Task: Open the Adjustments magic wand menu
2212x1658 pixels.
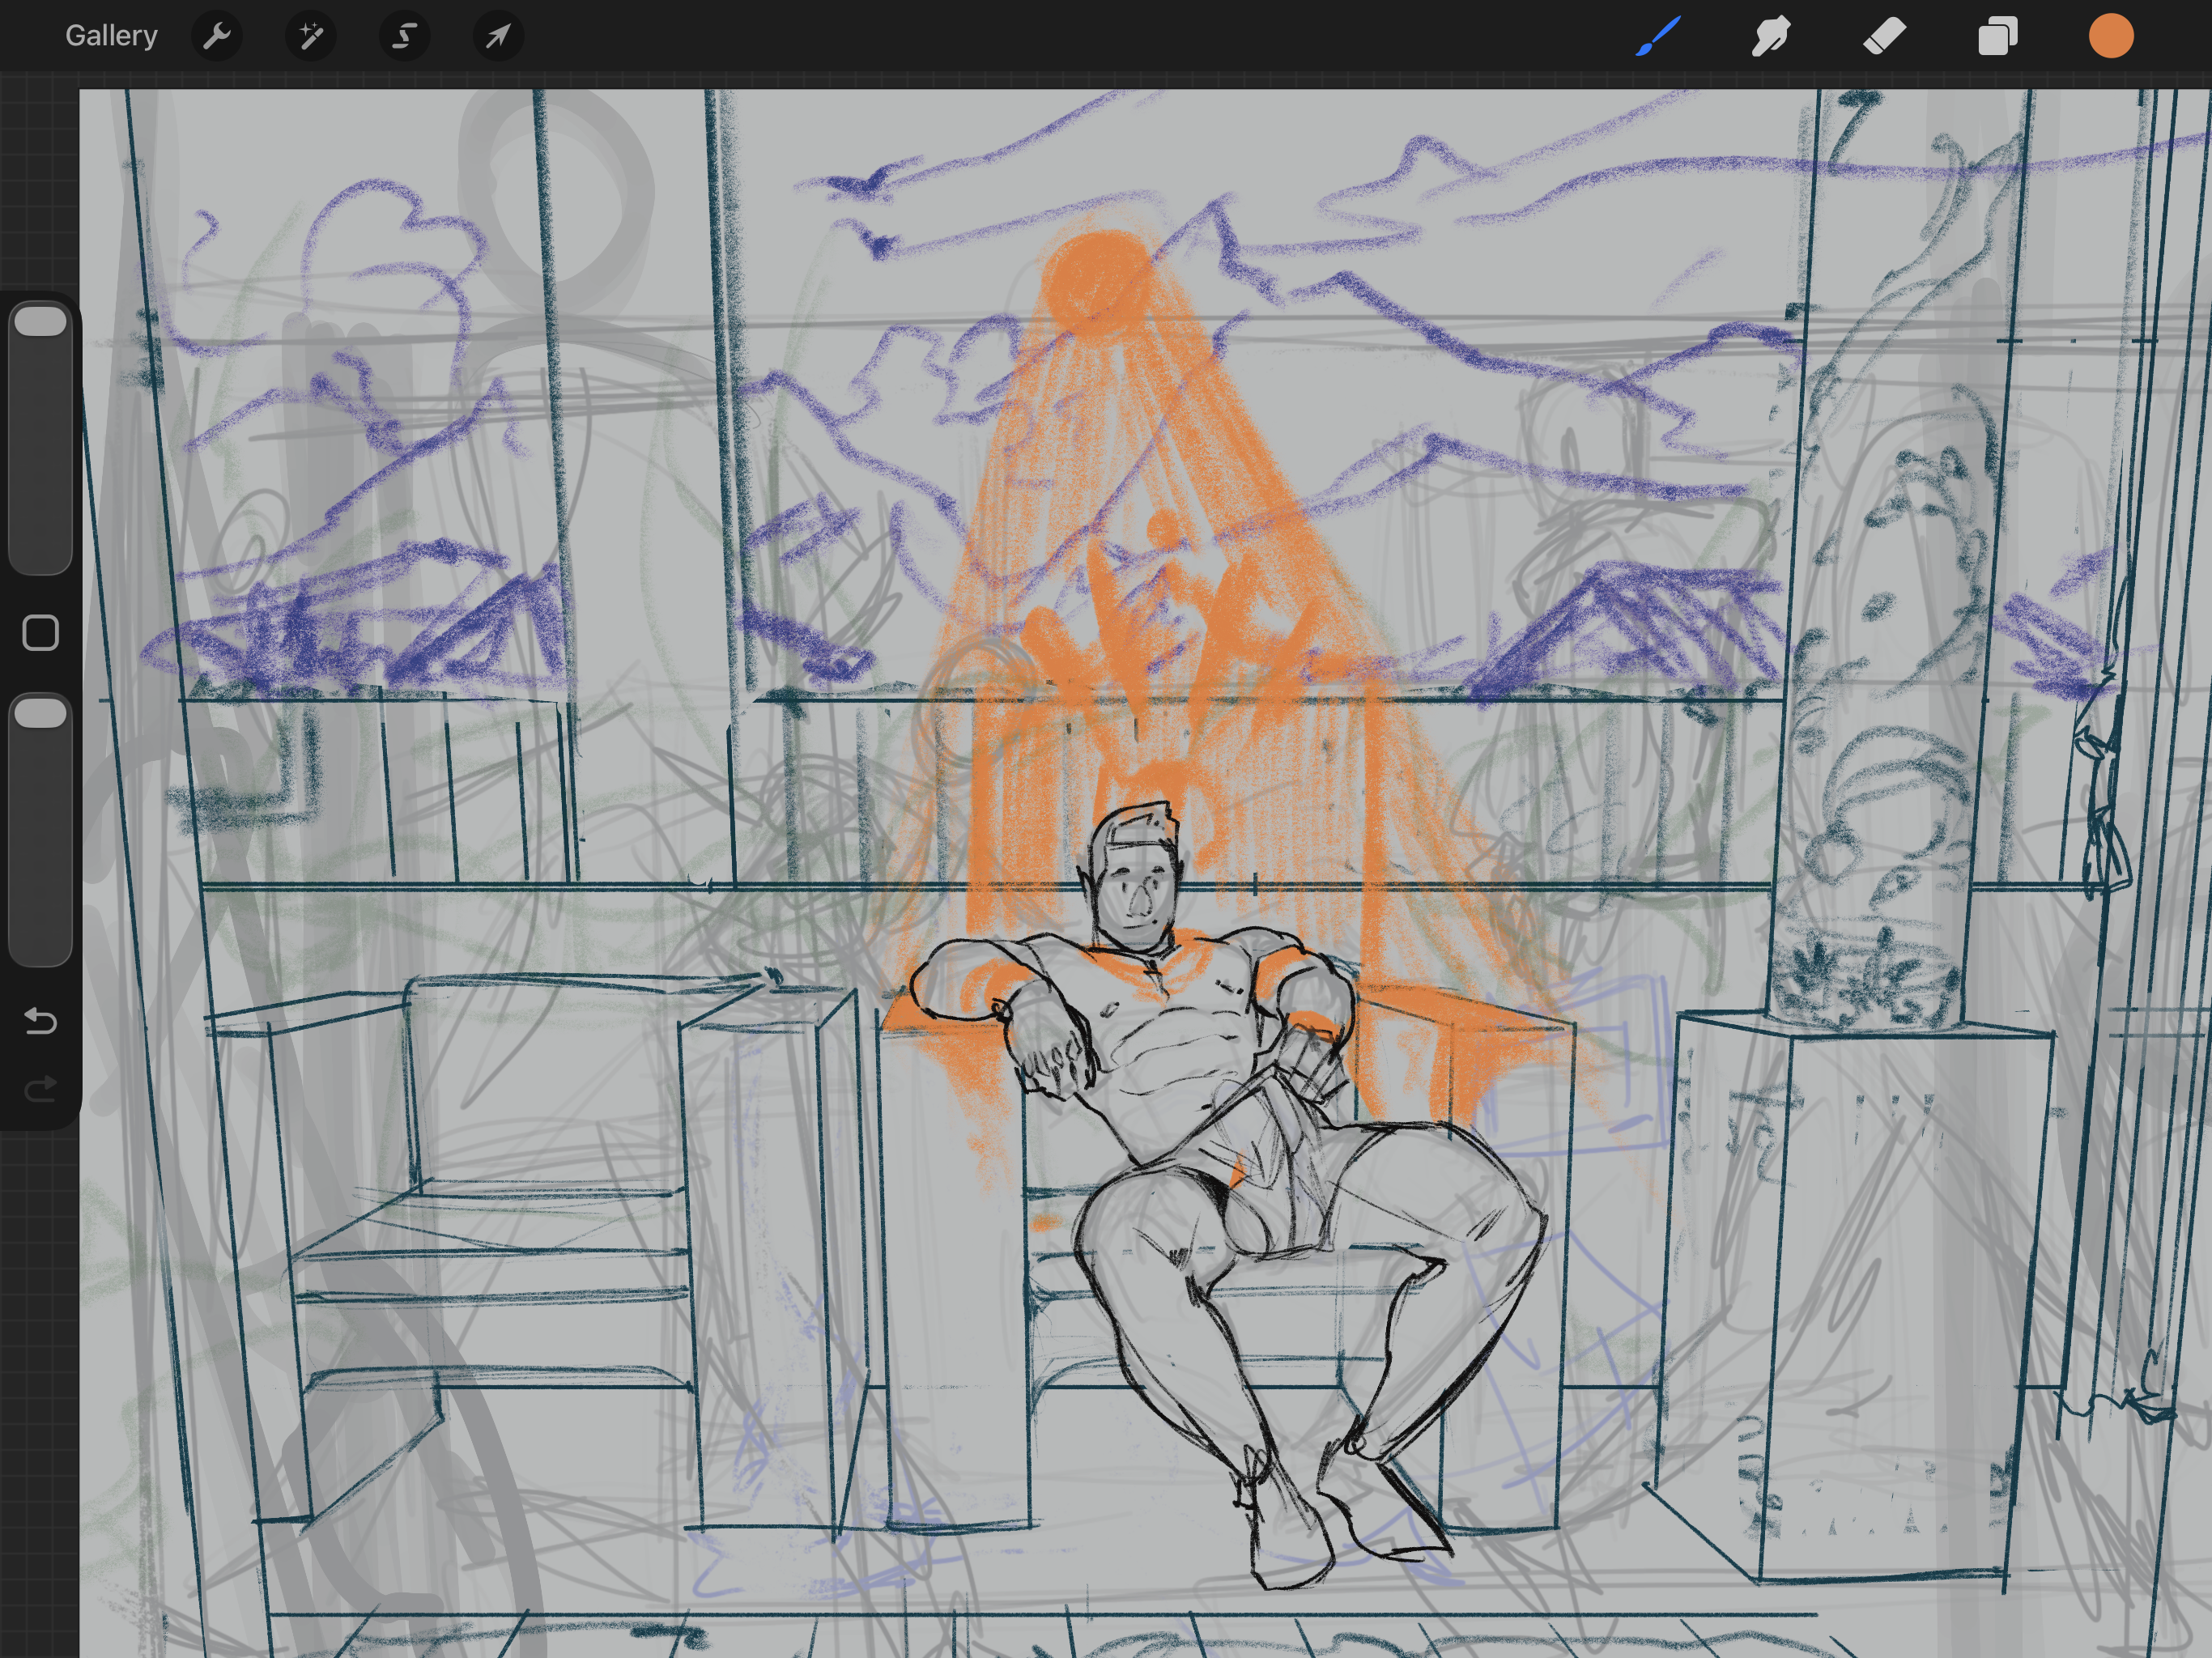Action: pyautogui.click(x=311, y=36)
